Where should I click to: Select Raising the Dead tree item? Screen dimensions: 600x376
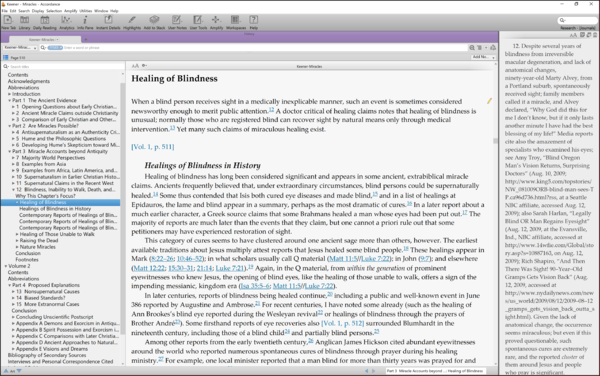point(39,241)
